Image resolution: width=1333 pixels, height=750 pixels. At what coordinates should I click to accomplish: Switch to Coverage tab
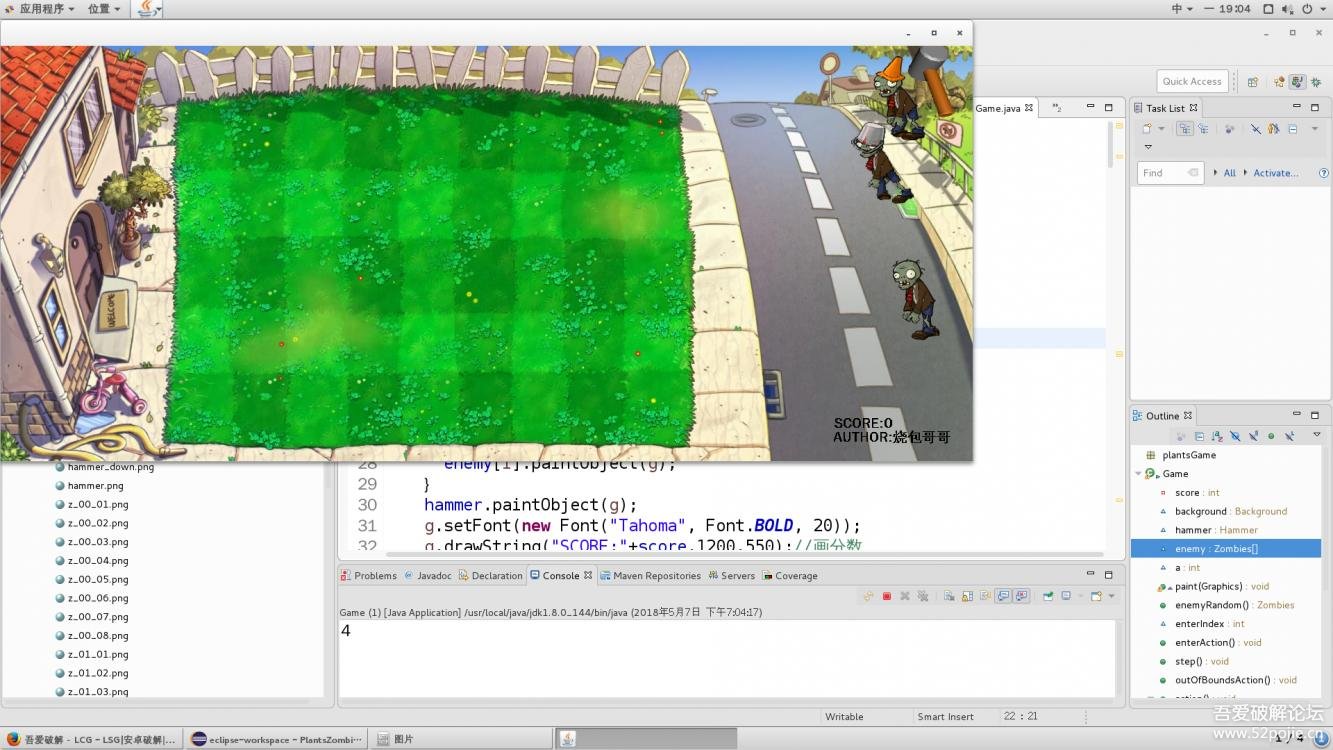(790, 575)
